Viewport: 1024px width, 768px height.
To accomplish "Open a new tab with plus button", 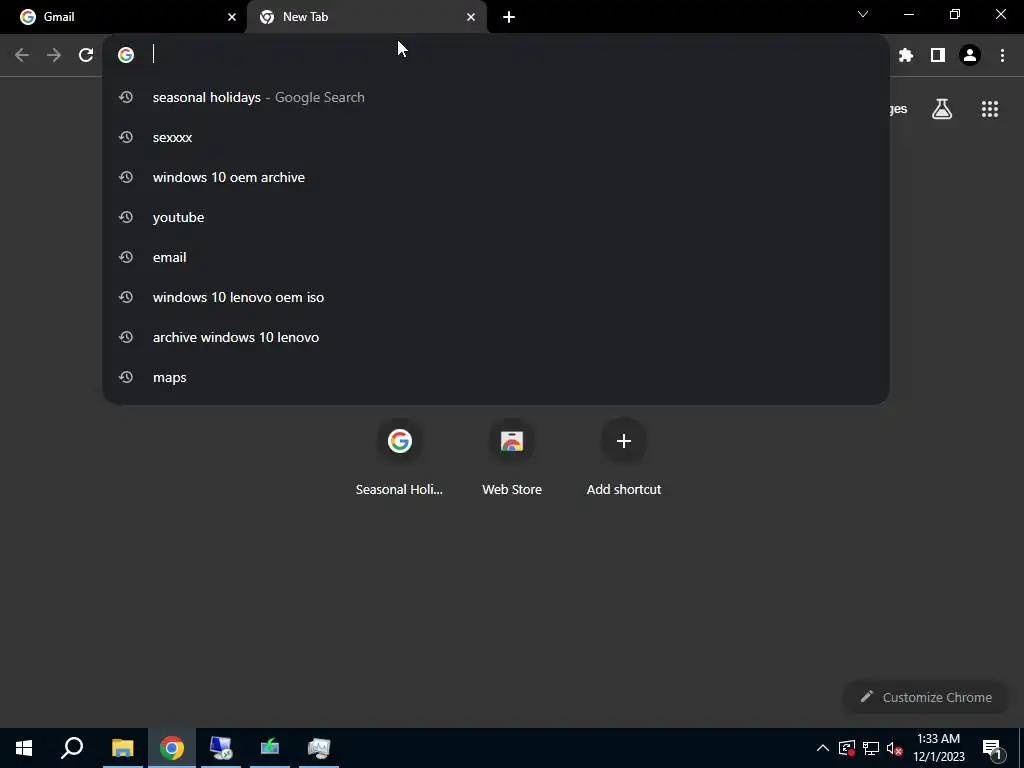I will [509, 17].
